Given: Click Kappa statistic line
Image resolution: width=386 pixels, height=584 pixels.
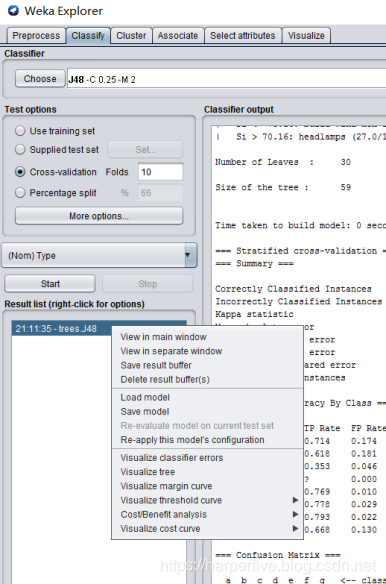Looking at the screenshot, I should pos(254,314).
